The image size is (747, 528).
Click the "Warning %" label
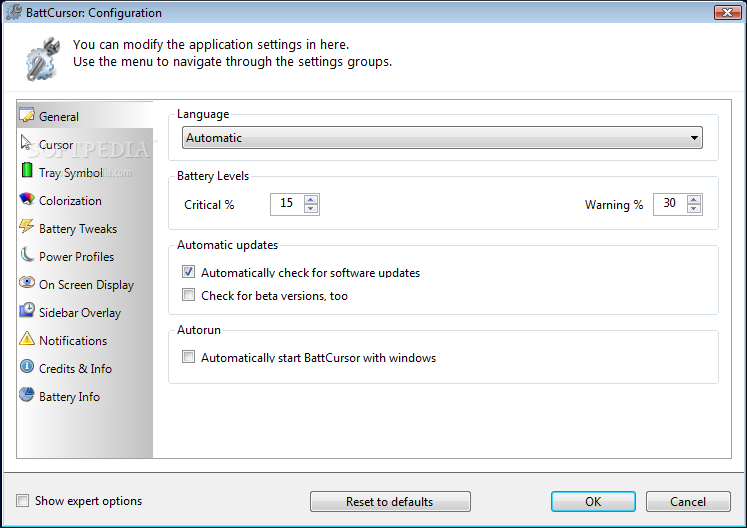[x=614, y=204]
